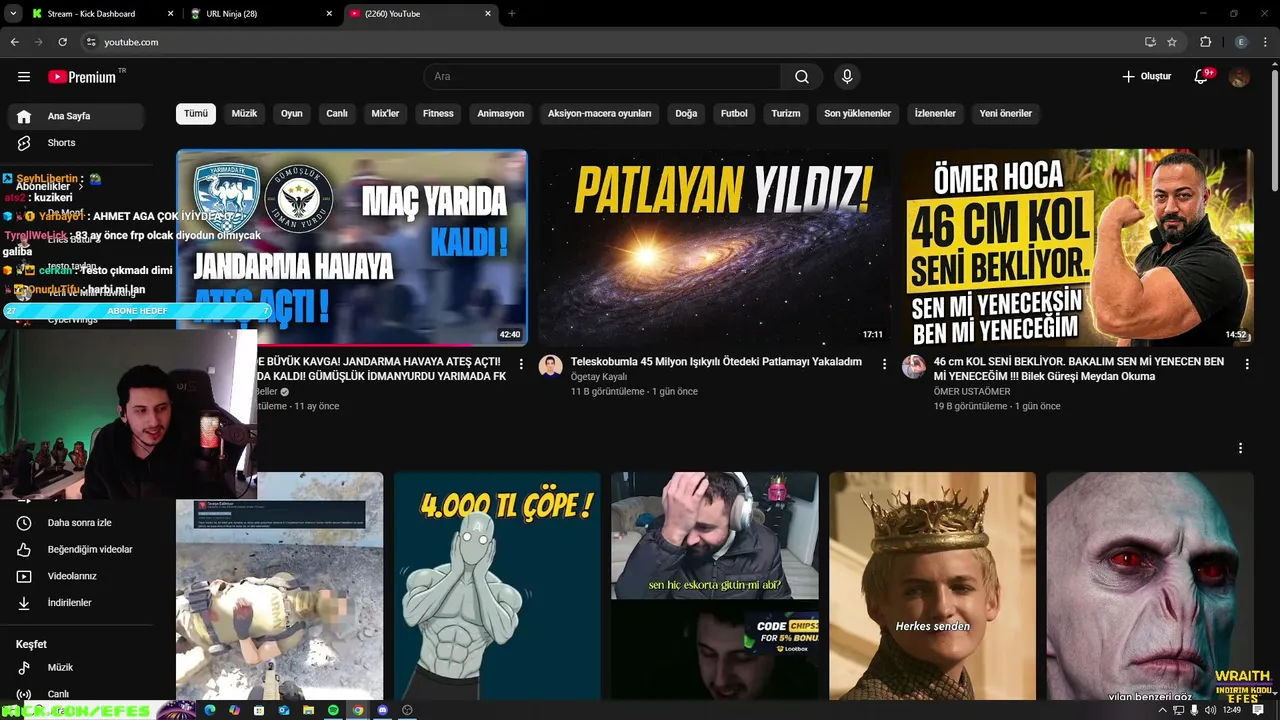
Task: Select the Müzik filter chip
Action: [245, 114]
